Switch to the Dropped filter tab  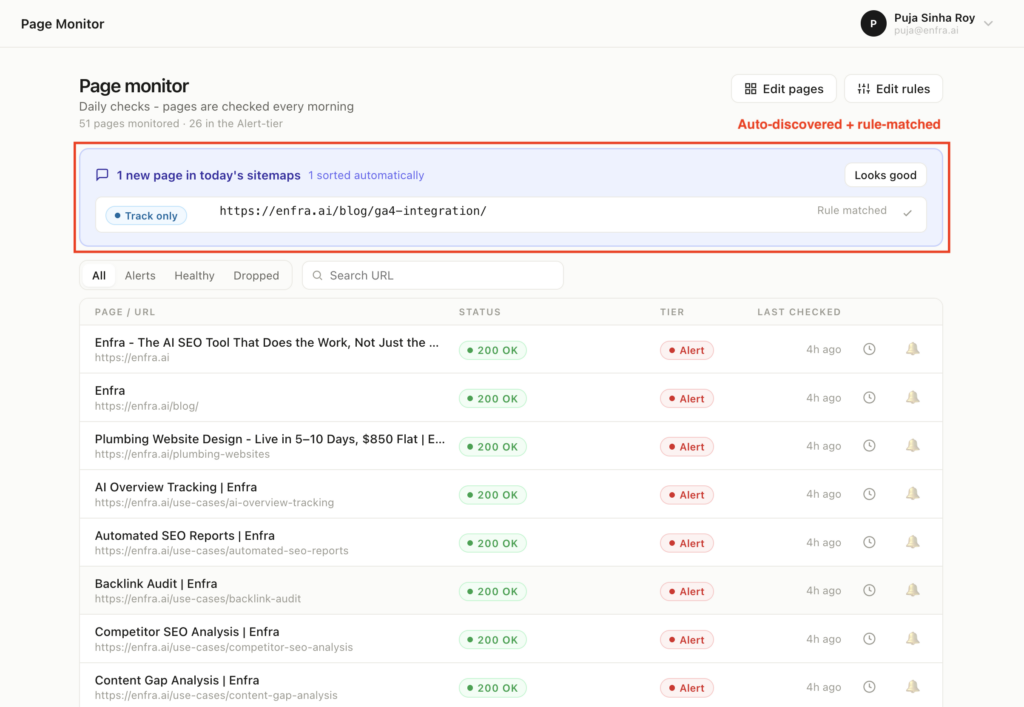(x=256, y=275)
